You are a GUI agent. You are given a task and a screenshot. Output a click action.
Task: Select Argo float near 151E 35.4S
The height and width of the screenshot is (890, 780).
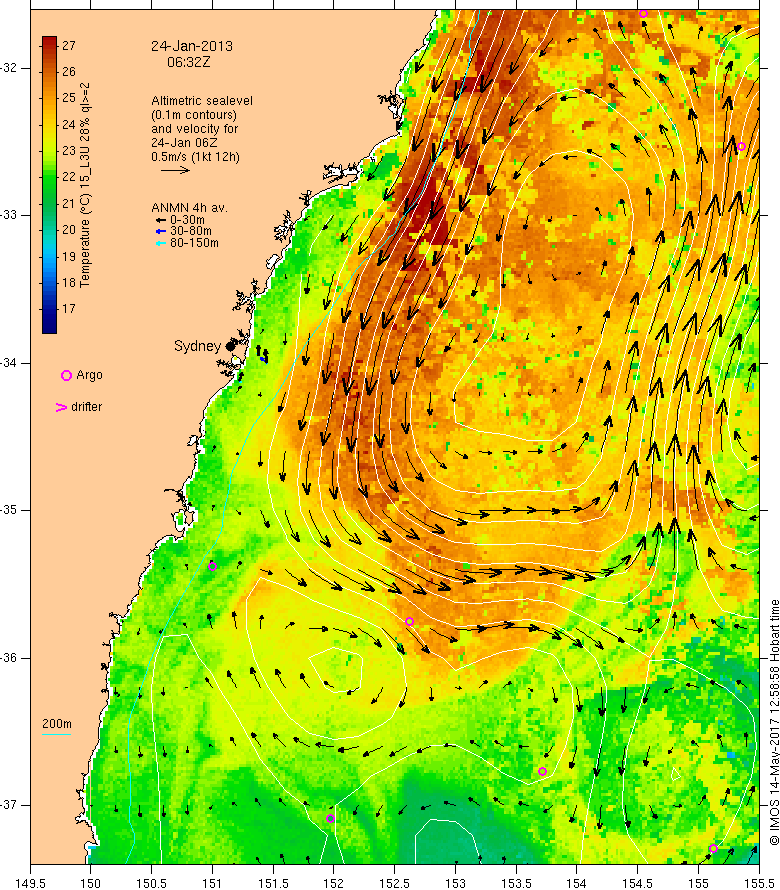tap(212, 566)
